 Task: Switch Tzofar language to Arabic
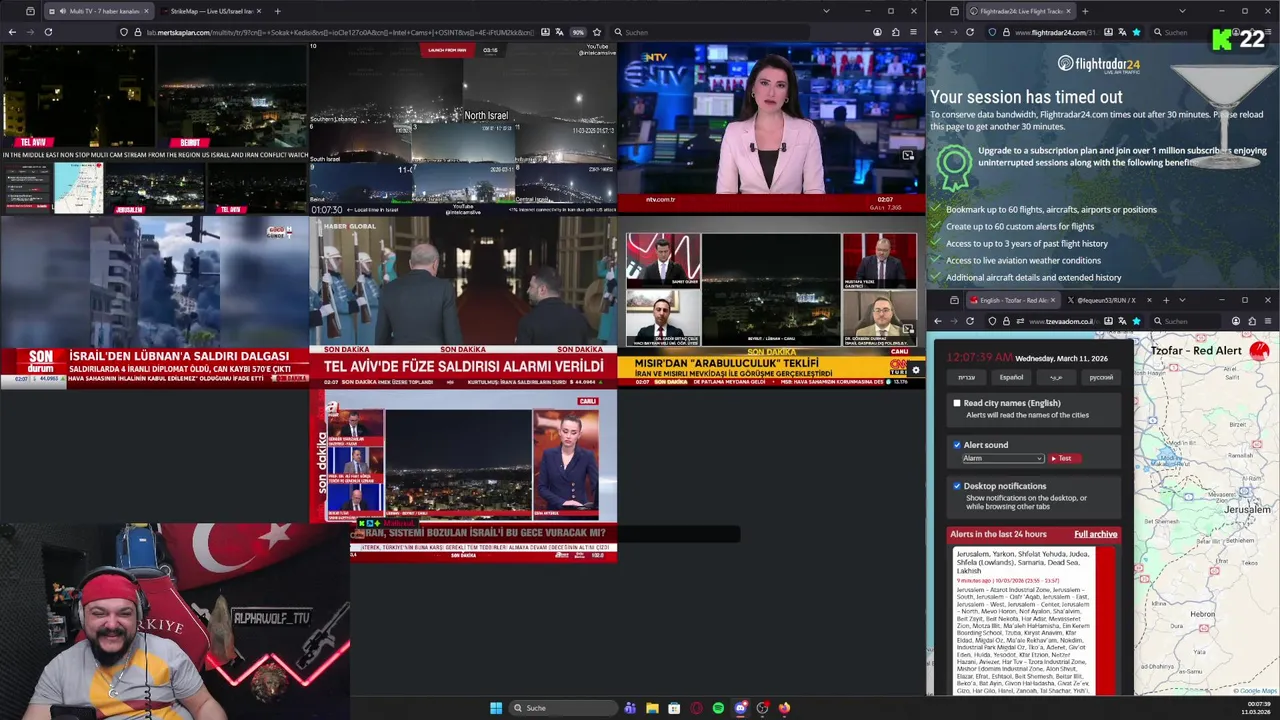click(1056, 377)
